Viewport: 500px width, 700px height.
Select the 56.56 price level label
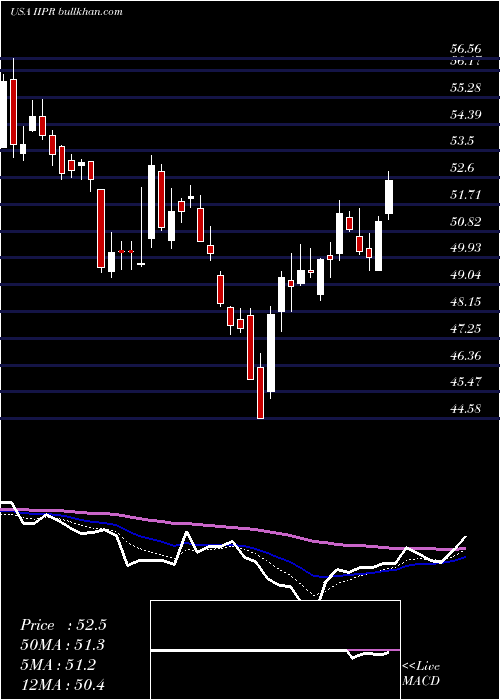(x=466, y=50)
